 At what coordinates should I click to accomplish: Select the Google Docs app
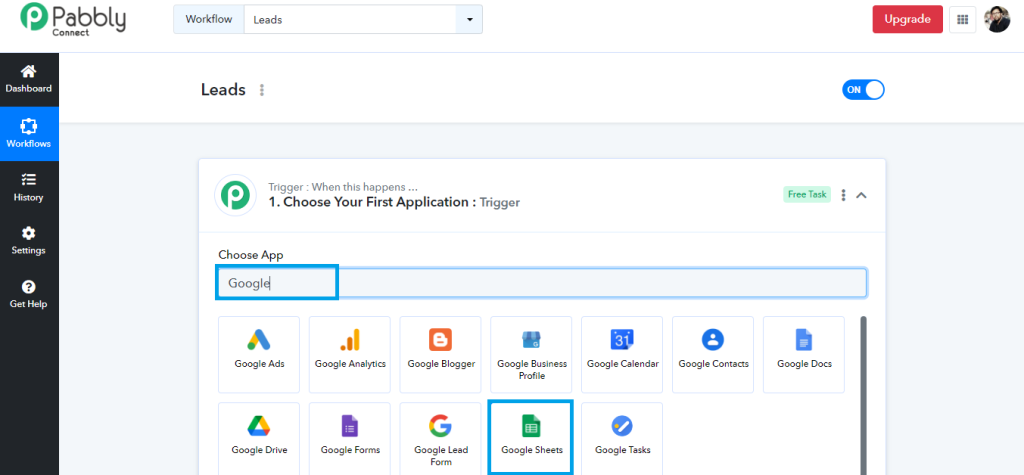pyautogui.click(x=804, y=355)
